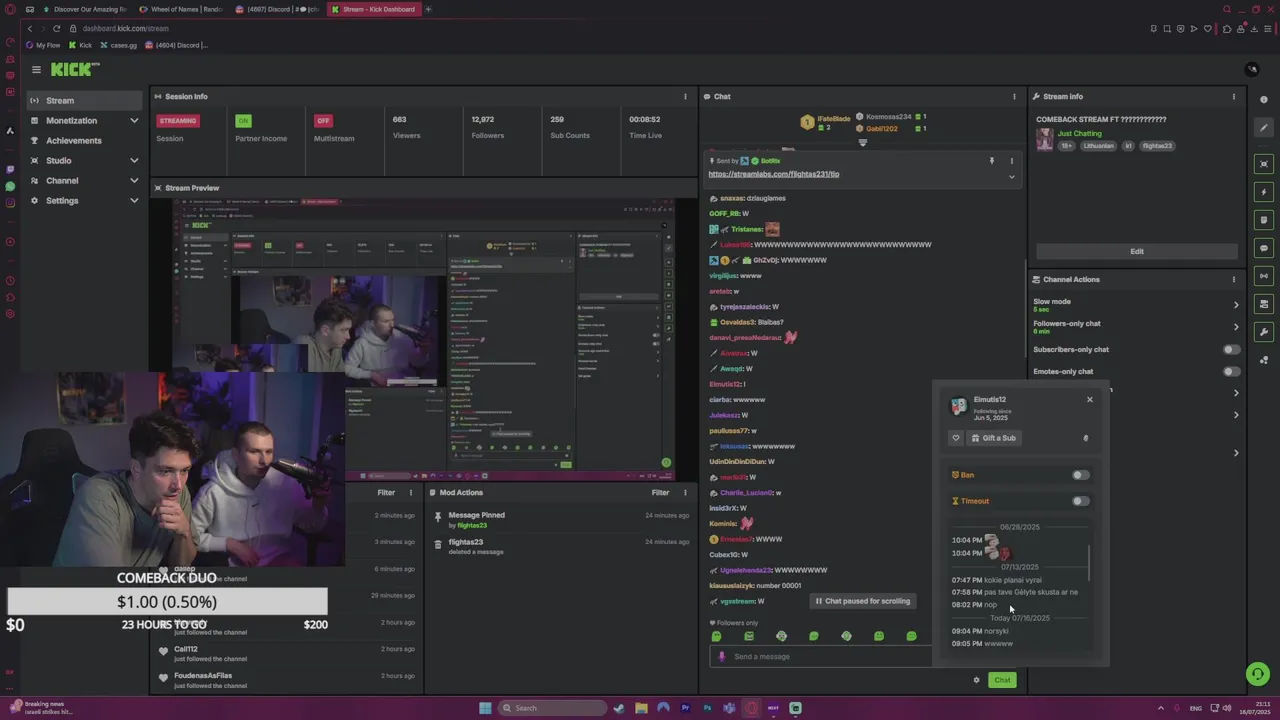This screenshot has width=1280, height=720.
Task: Expand the pinned message chevron
Action: pyautogui.click(x=1011, y=177)
